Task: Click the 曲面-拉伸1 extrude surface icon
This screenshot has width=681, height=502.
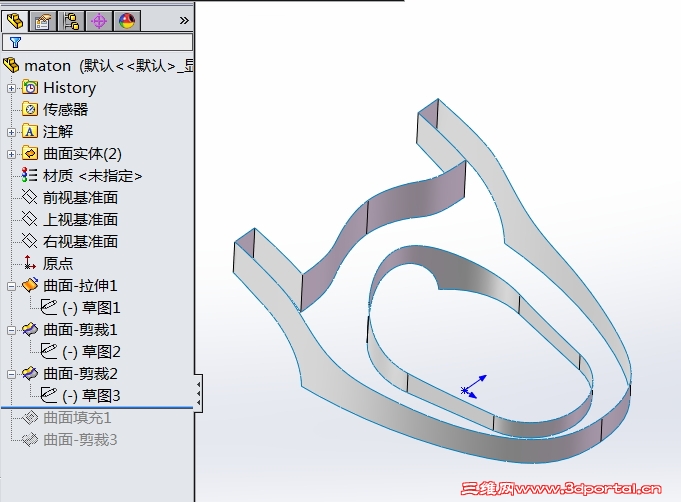Action: pyautogui.click(x=30, y=285)
